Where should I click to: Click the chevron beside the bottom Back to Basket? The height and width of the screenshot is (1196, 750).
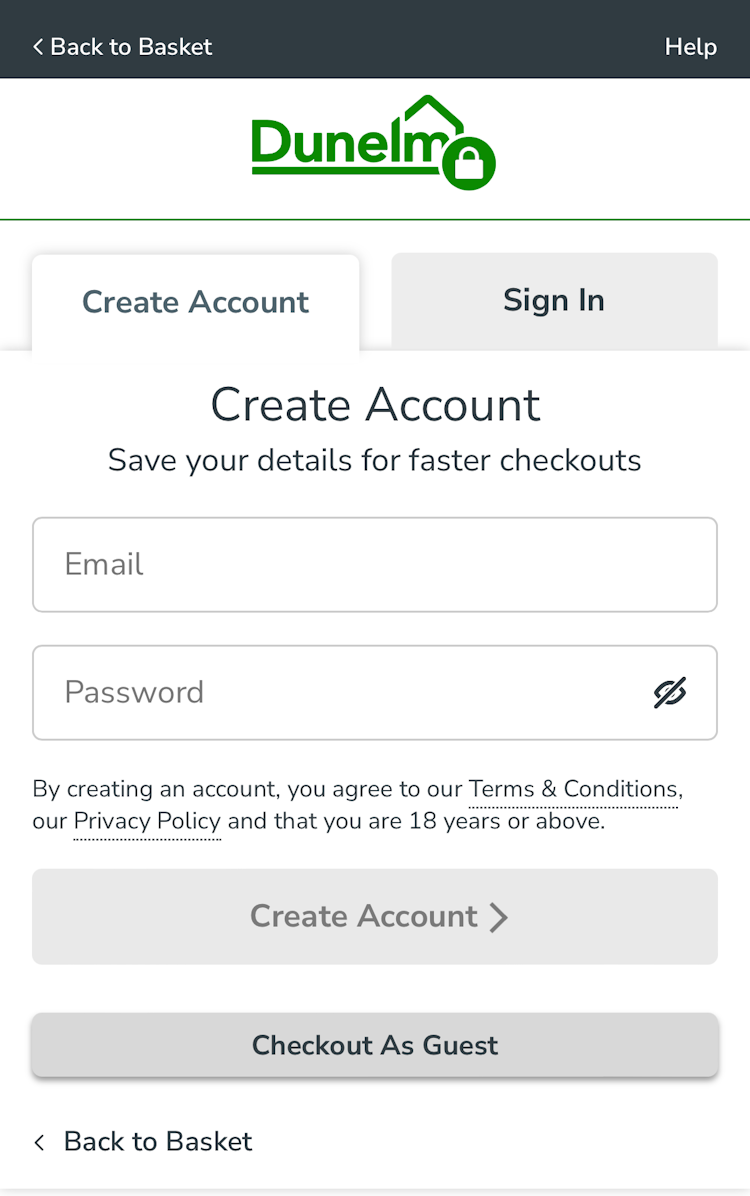[40, 1142]
